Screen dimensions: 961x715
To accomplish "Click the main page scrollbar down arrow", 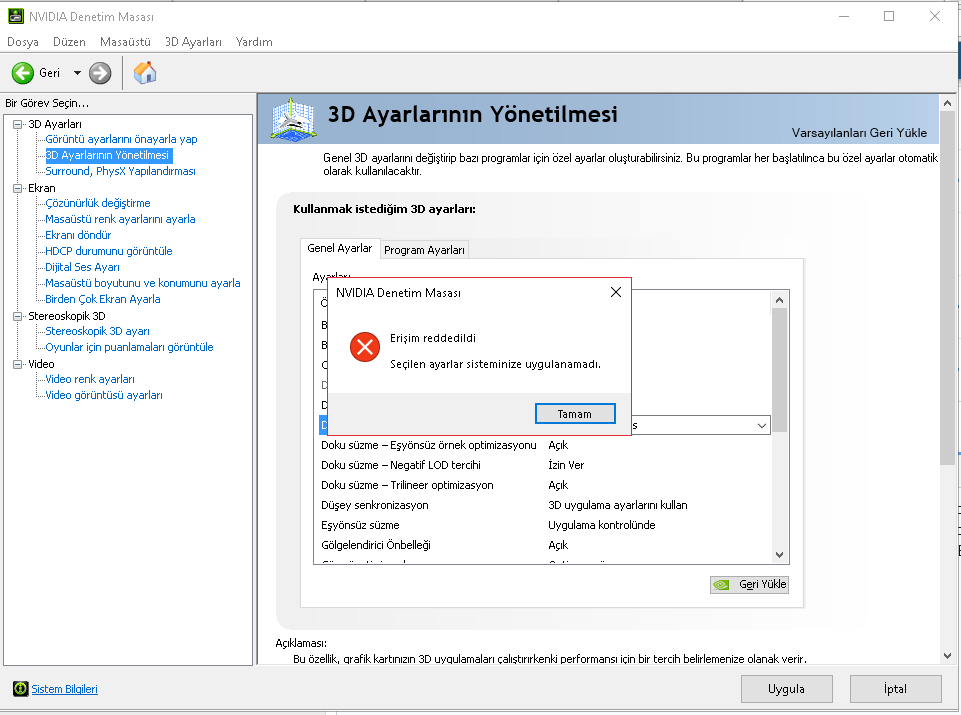I will pos(947,656).
